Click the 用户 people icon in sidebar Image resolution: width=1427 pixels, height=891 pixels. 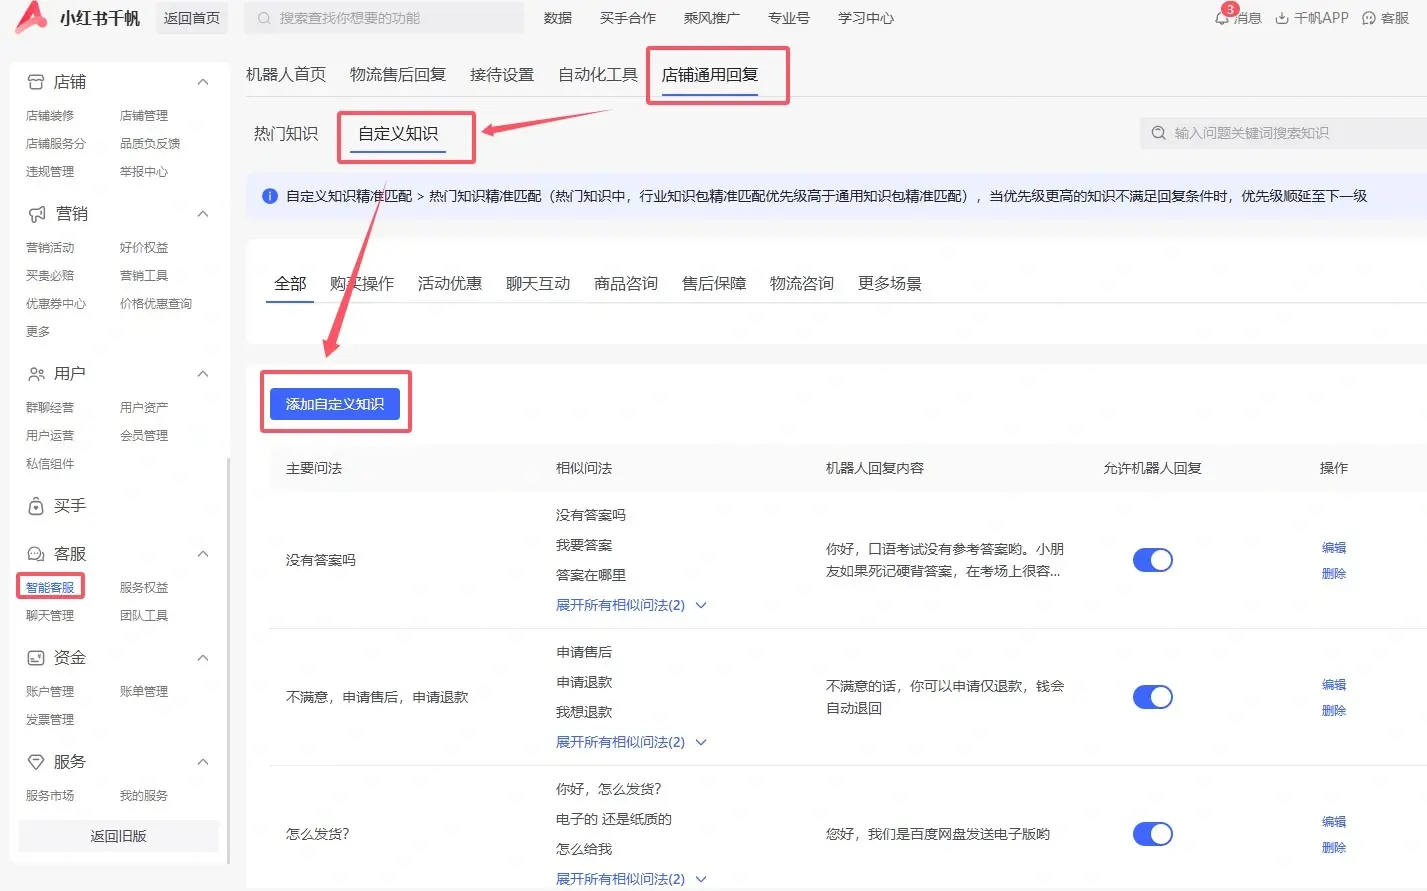pyautogui.click(x=37, y=374)
